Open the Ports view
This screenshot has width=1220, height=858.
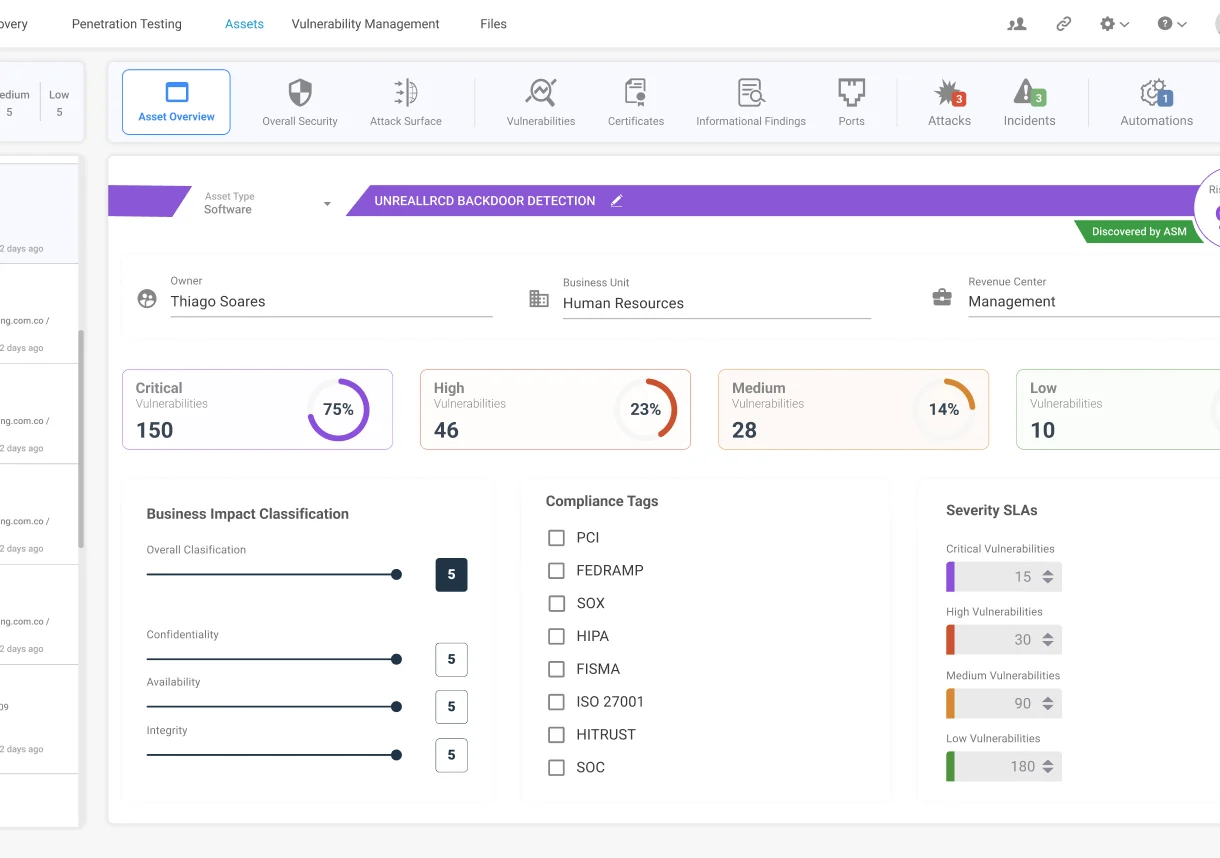pyautogui.click(x=852, y=103)
